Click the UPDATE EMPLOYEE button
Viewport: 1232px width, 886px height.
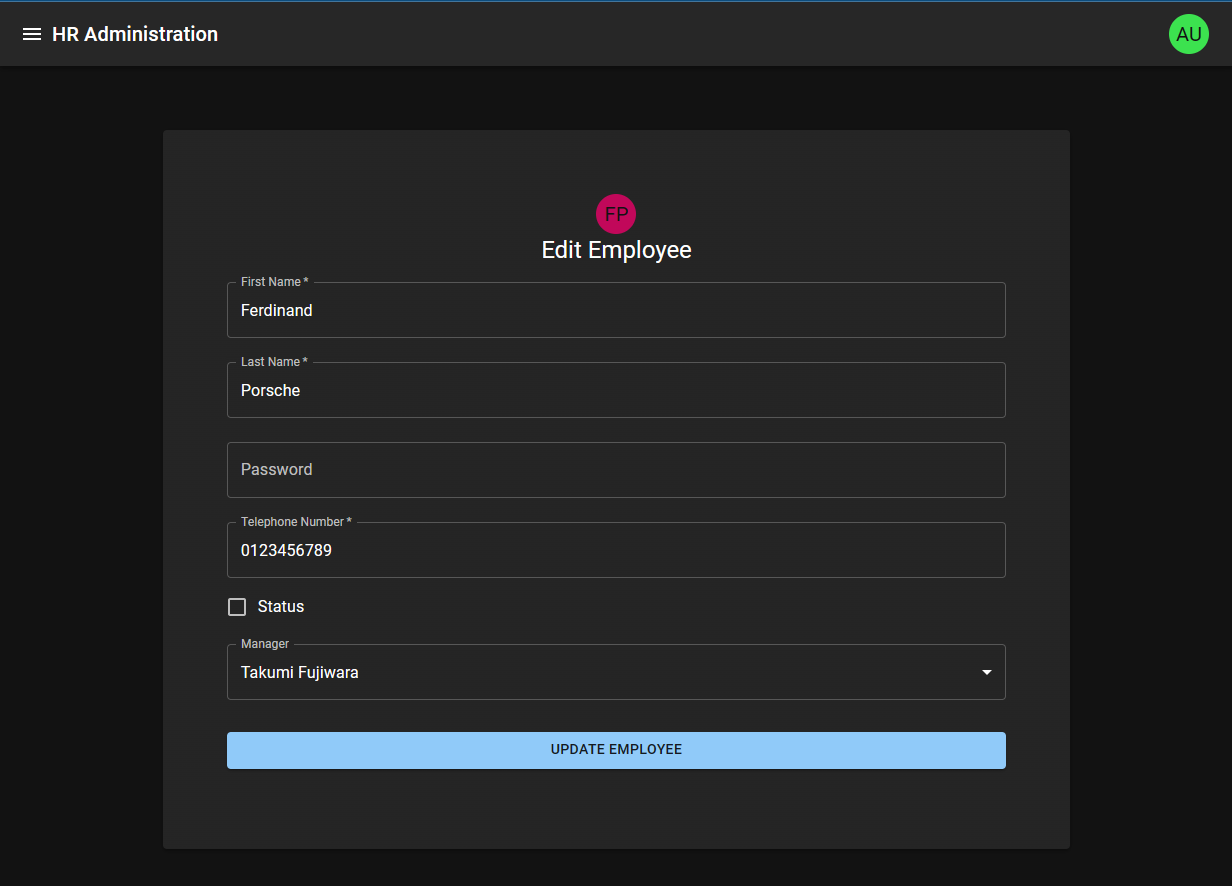pos(616,750)
